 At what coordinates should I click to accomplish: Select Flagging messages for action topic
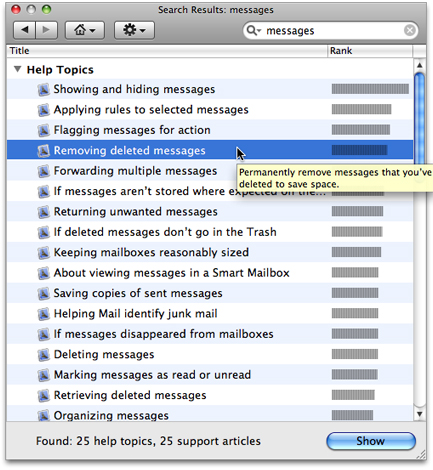(210, 130)
